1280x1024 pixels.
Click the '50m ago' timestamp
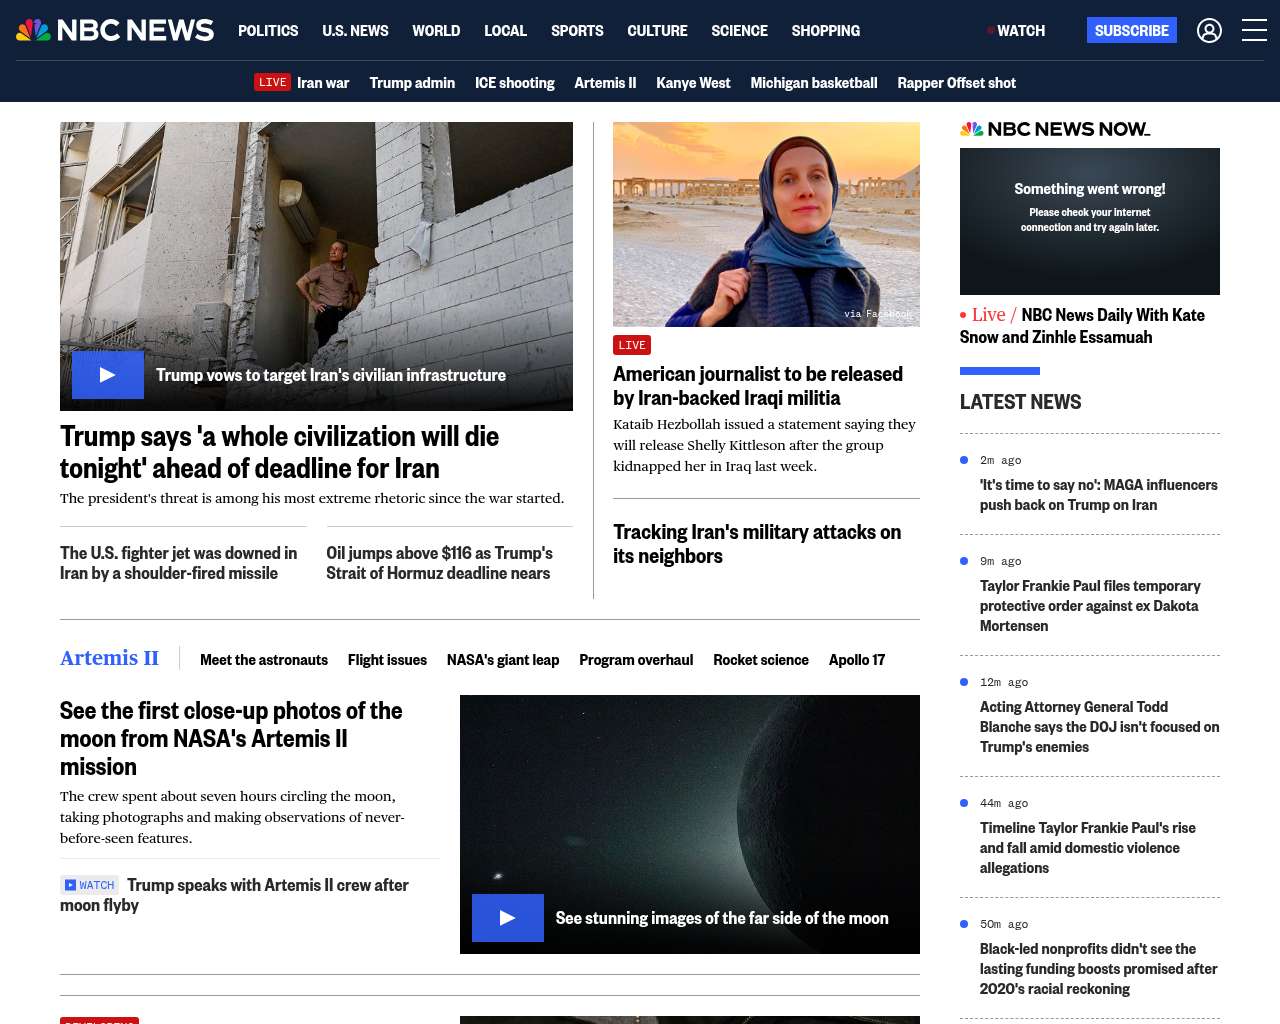coord(1004,925)
